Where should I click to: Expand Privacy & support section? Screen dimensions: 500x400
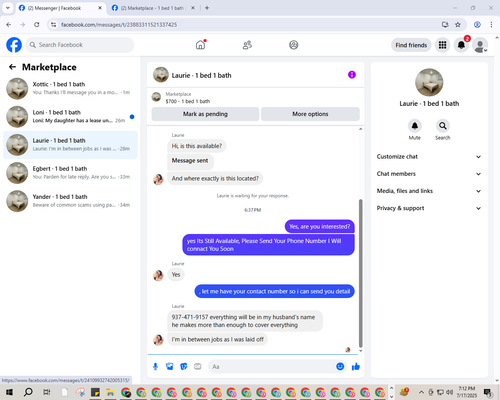(x=429, y=208)
